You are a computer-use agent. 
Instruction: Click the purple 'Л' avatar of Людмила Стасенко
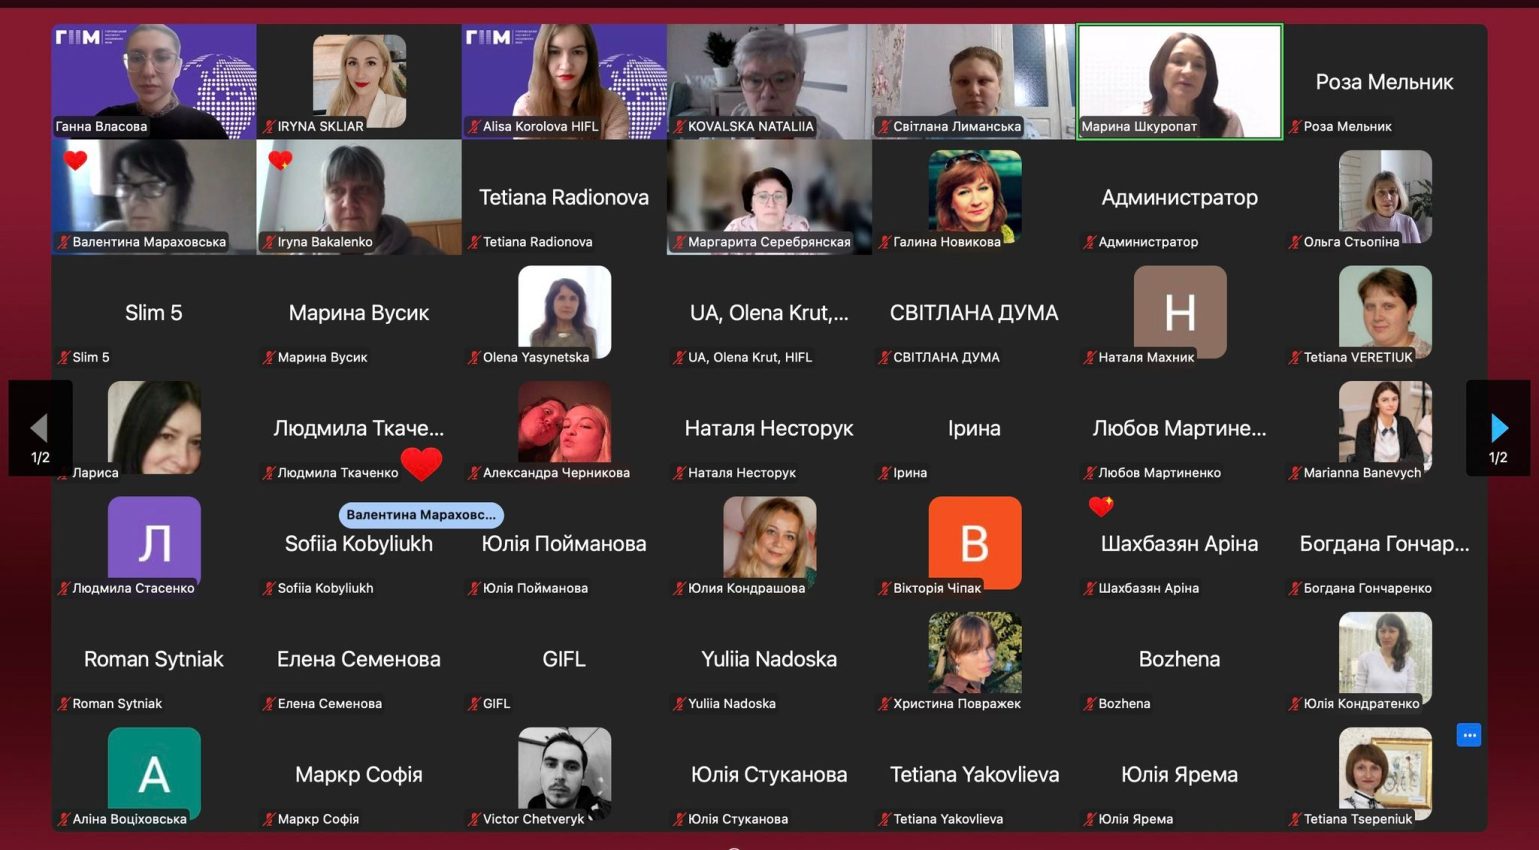point(154,541)
